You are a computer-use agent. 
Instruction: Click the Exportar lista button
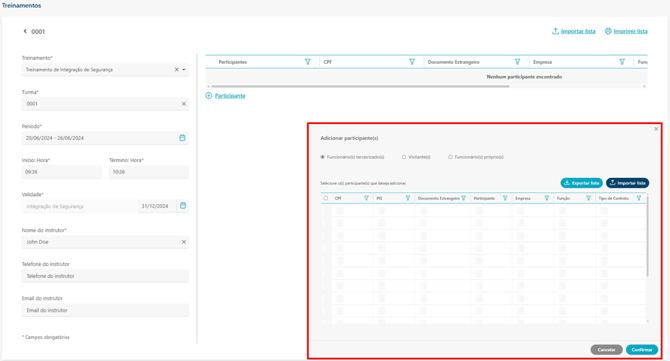coord(582,183)
